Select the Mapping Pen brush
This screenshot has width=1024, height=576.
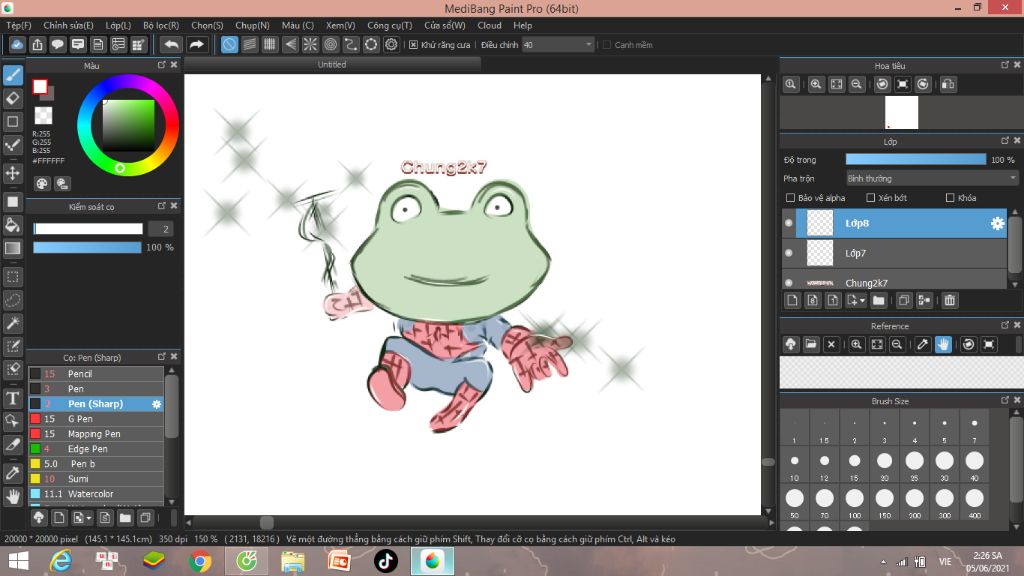pos(96,434)
